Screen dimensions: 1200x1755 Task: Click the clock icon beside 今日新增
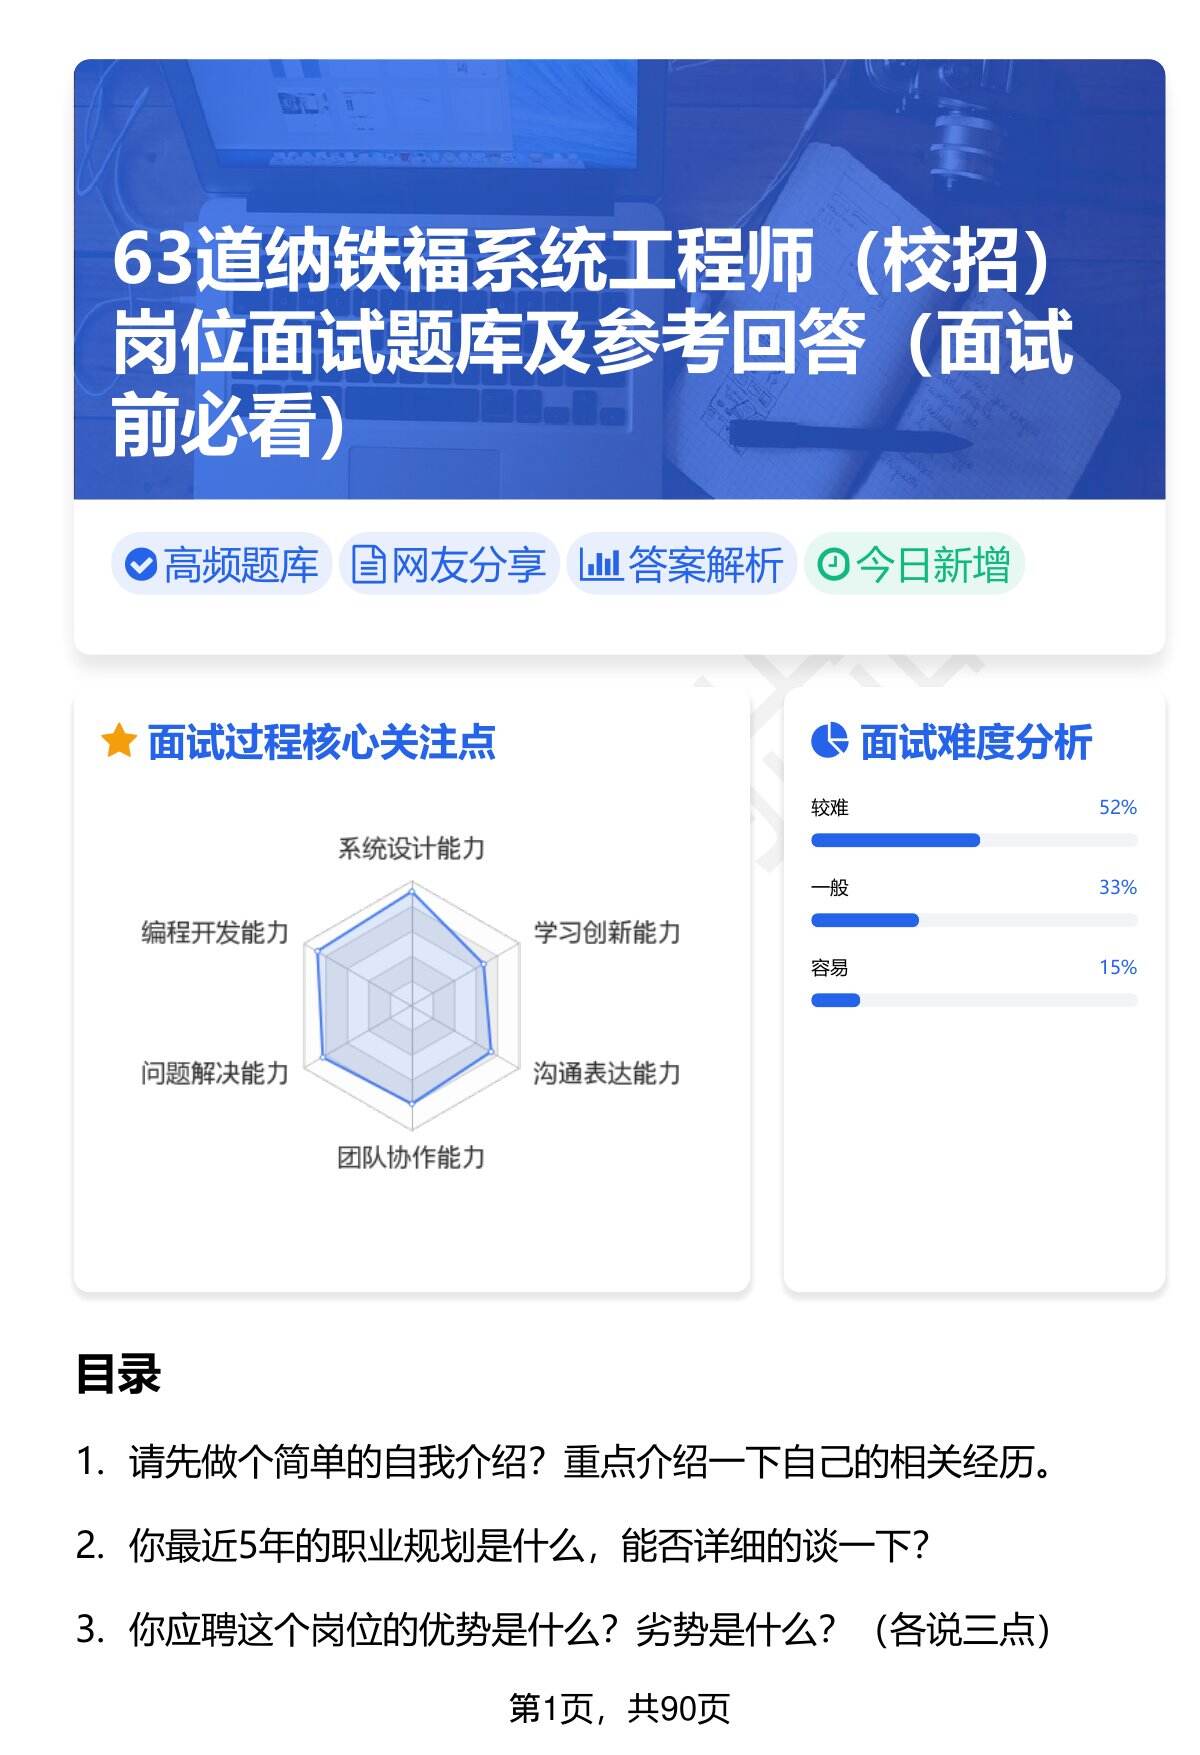click(833, 565)
